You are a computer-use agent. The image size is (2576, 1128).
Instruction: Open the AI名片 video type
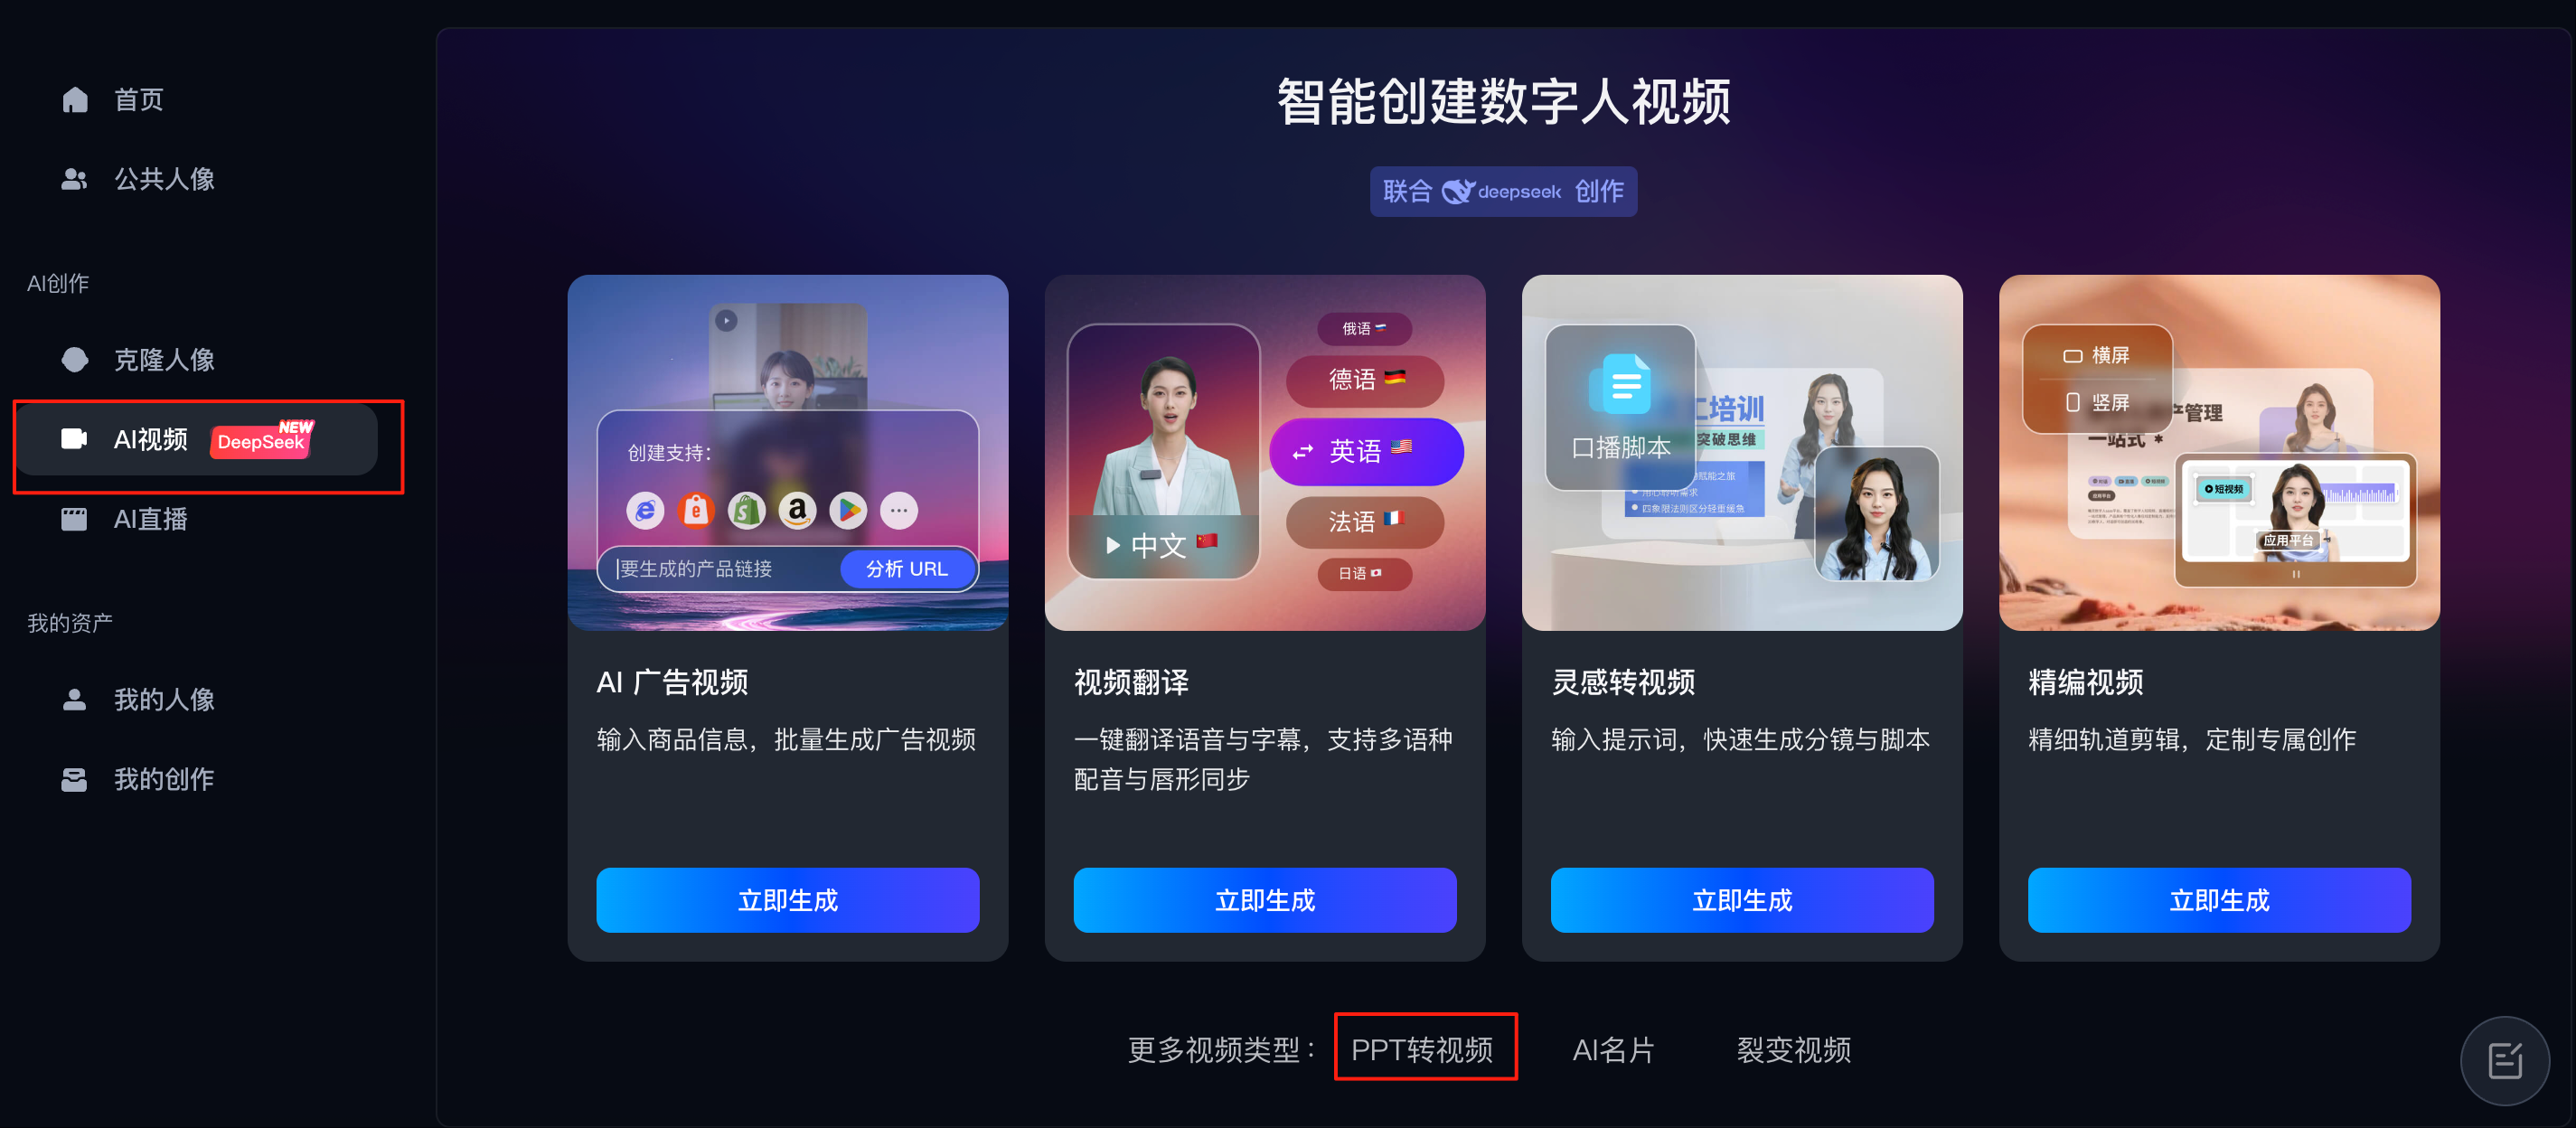coord(1613,1049)
